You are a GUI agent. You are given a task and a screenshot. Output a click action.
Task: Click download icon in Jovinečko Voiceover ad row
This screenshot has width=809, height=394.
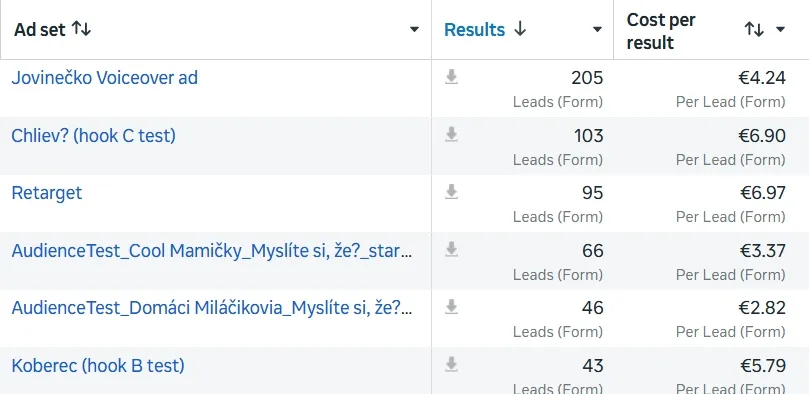[451, 77]
